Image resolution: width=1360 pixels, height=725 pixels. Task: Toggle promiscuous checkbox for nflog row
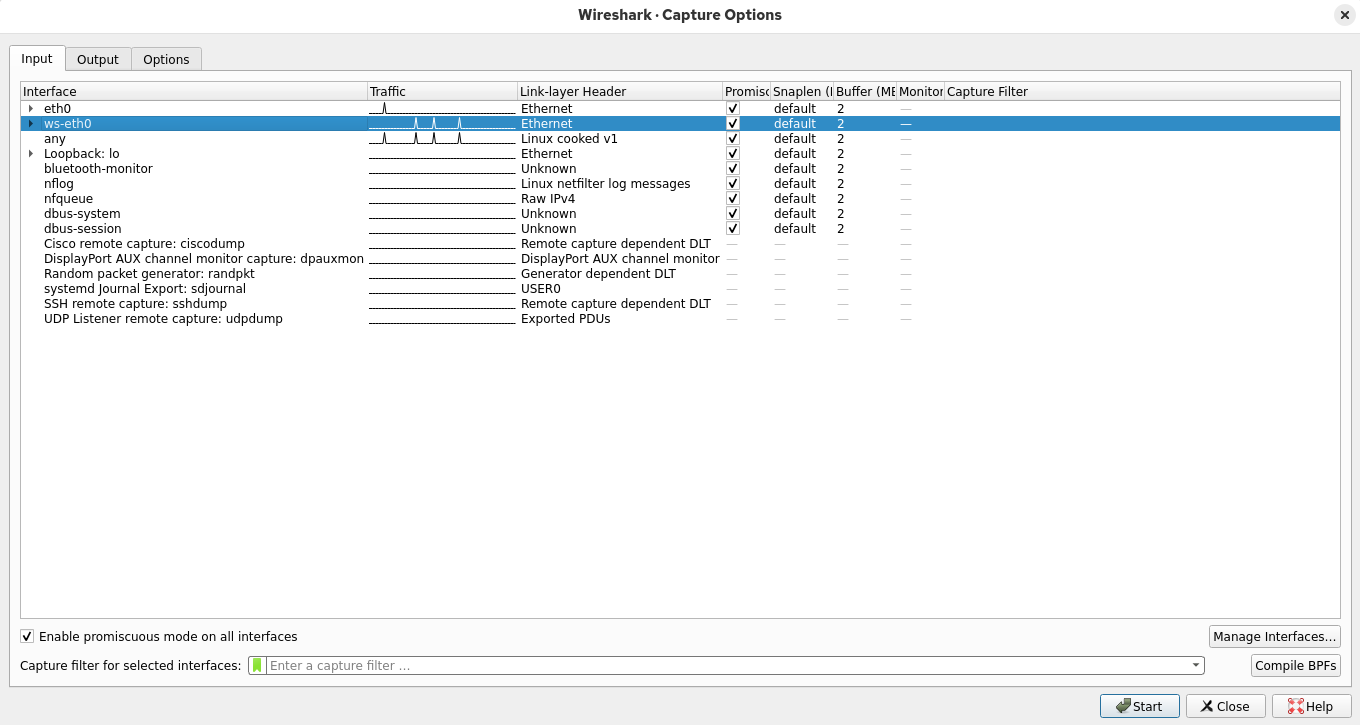(733, 184)
